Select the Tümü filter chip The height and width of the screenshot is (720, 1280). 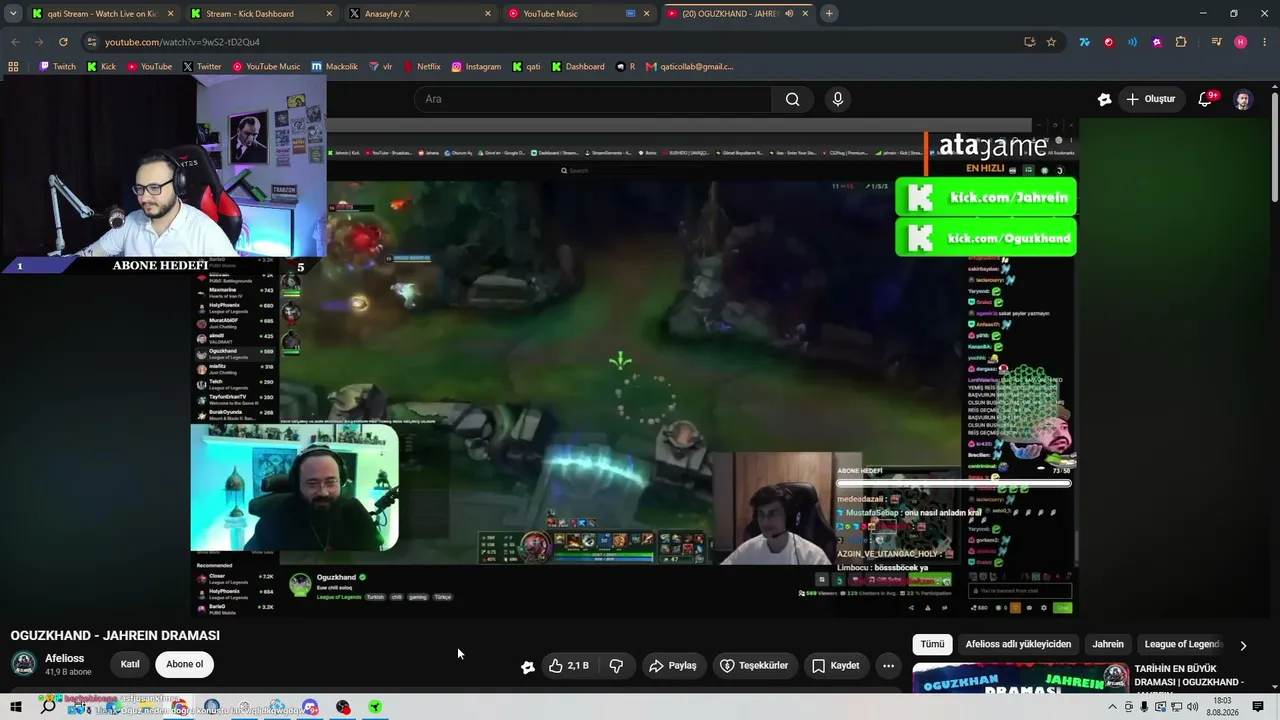[932, 645]
